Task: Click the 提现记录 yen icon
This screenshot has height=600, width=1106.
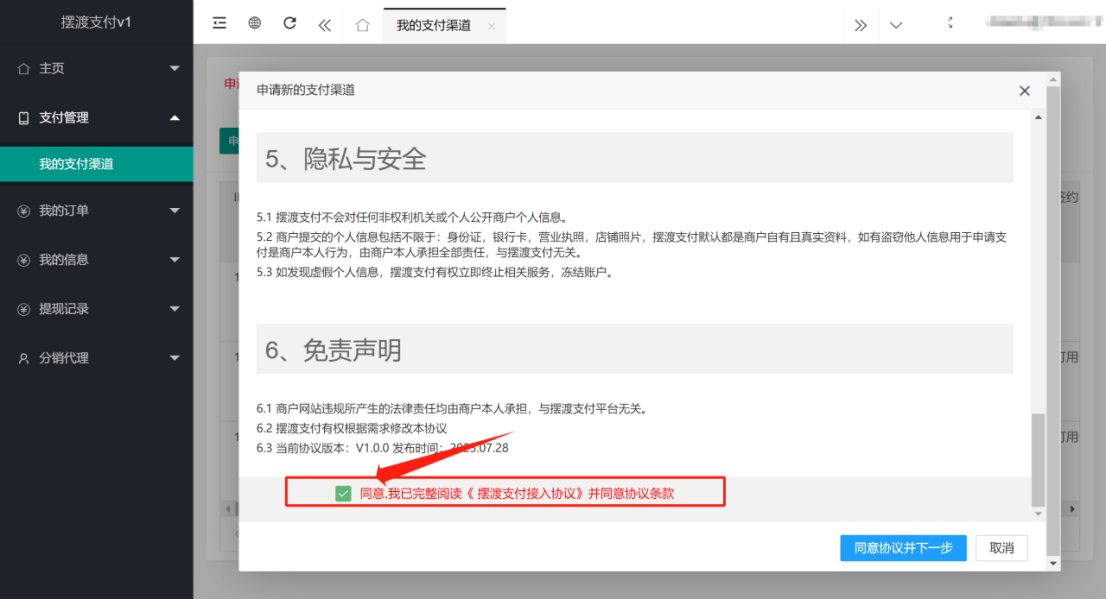Action: (x=23, y=310)
